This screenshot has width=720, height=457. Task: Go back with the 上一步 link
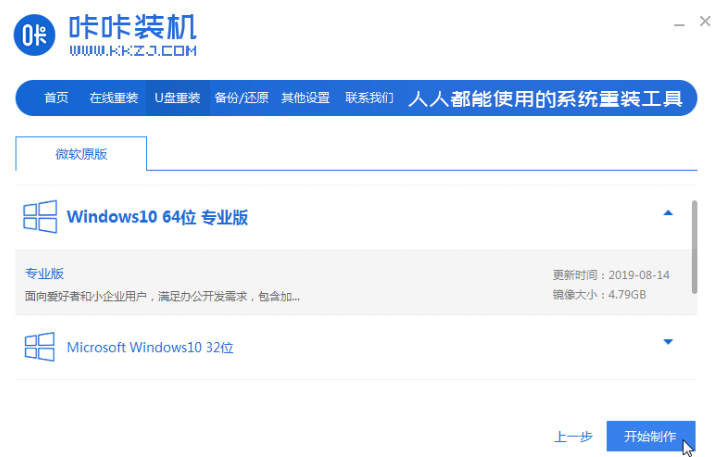pyautogui.click(x=574, y=436)
